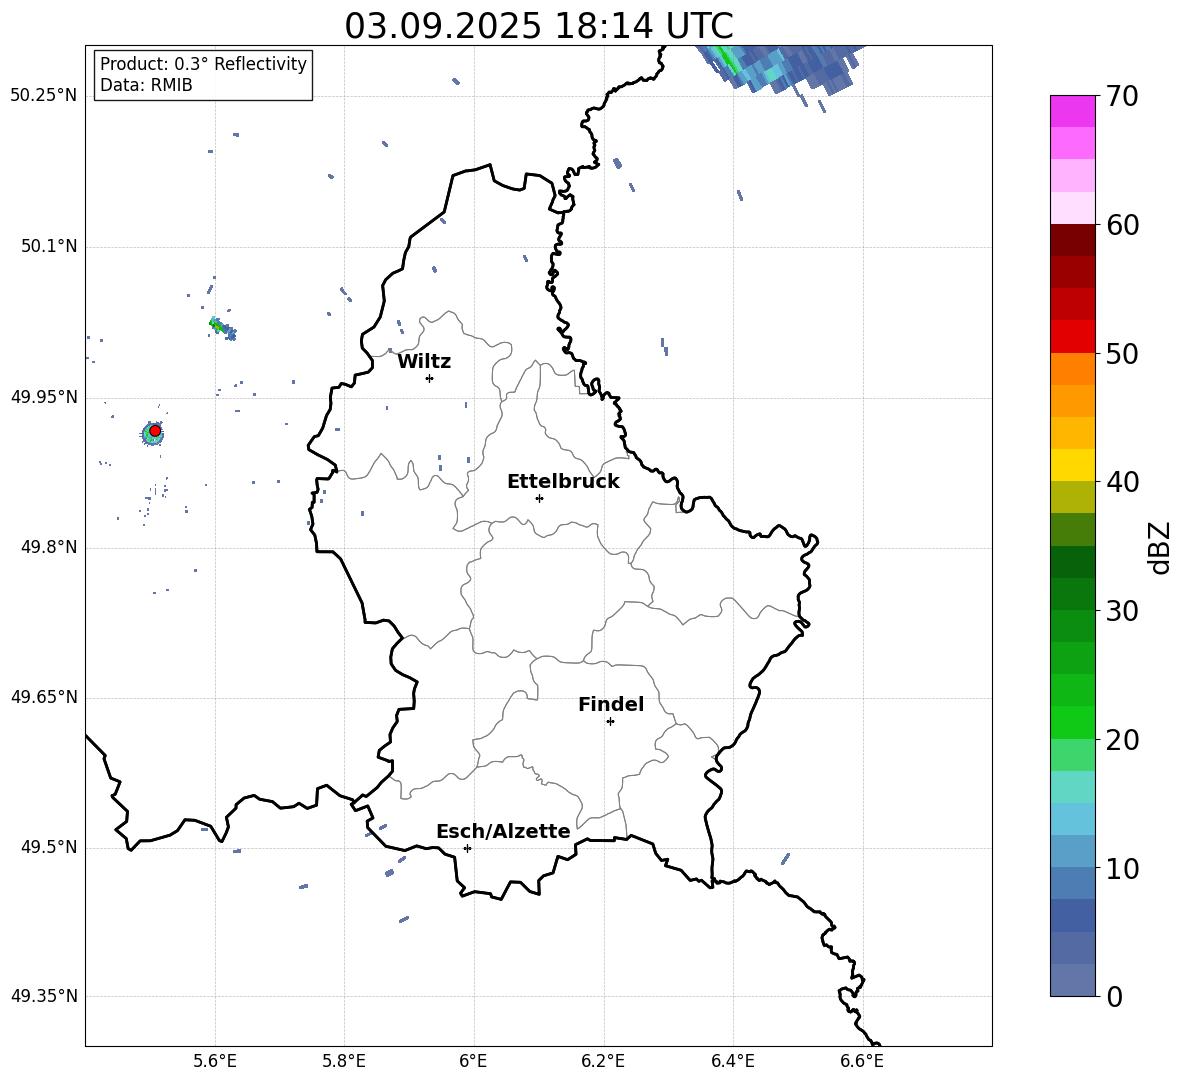
Task: Click the green radar echo near 5.6°E
Action: (223, 328)
